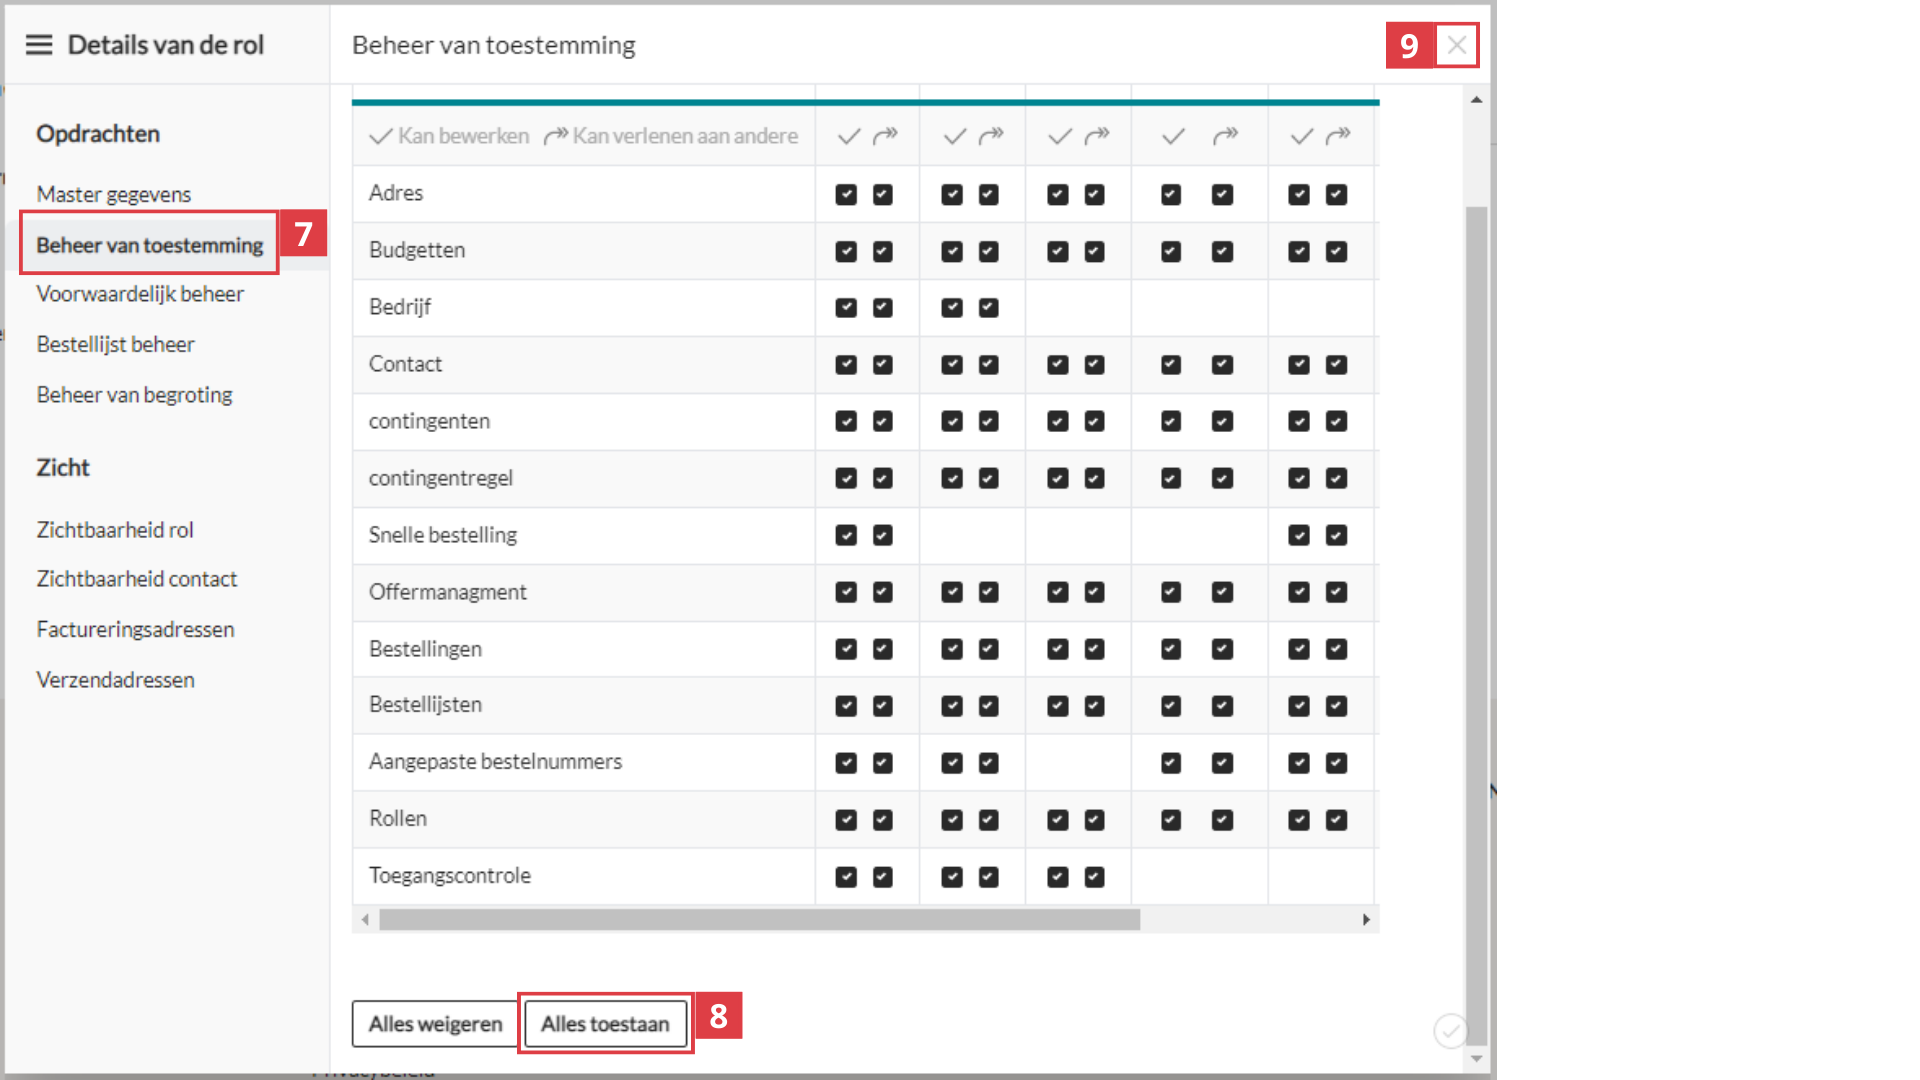Uncheck Bestellijsten grant checkbox in fifth column
The image size is (1920, 1080).
click(x=1336, y=706)
